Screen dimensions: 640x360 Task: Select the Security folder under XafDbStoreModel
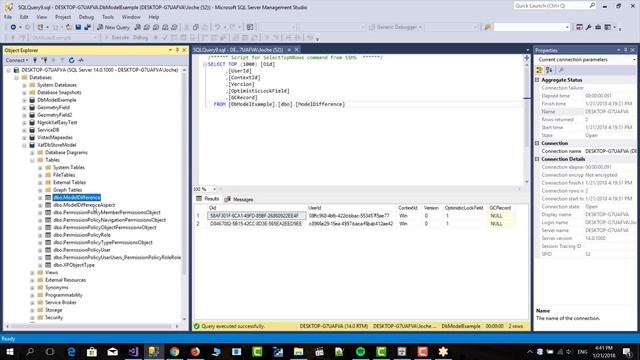click(54, 318)
